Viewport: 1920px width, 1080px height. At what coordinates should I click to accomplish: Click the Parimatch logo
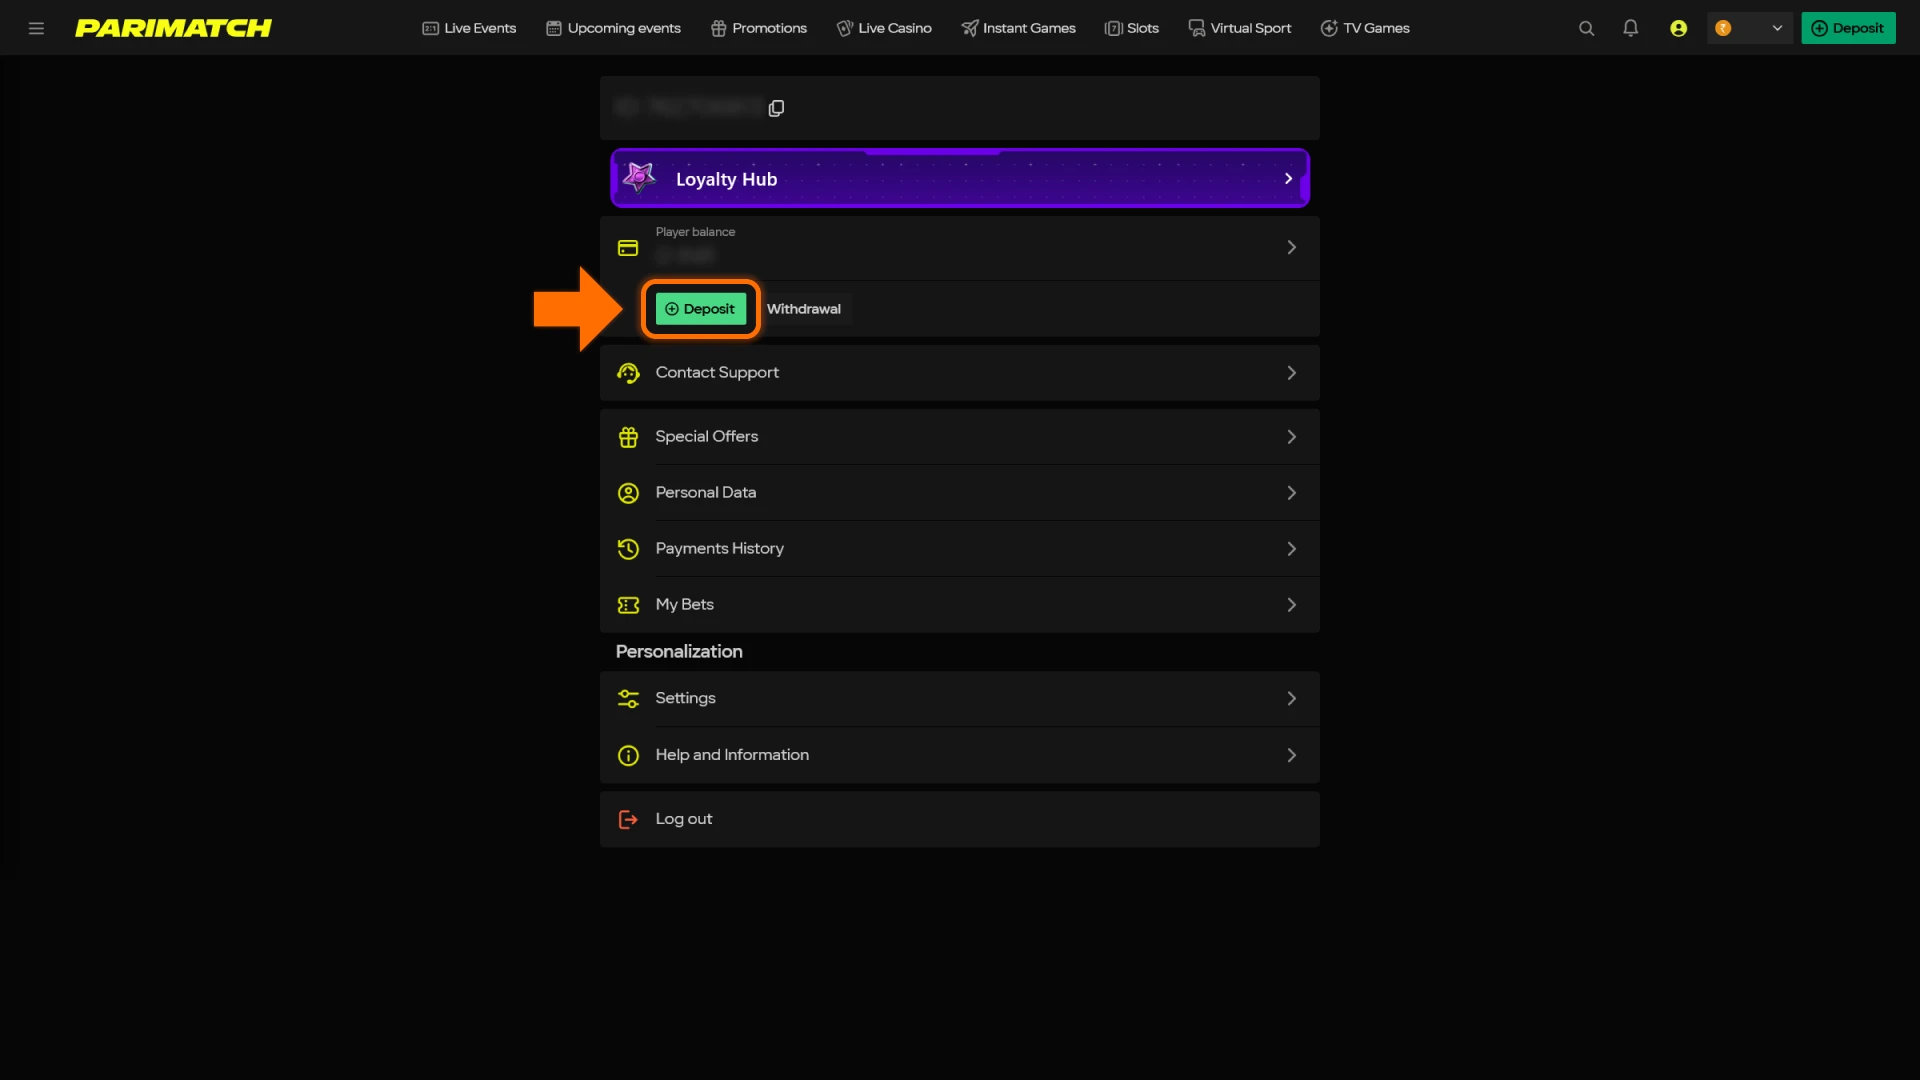click(x=173, y=28)
